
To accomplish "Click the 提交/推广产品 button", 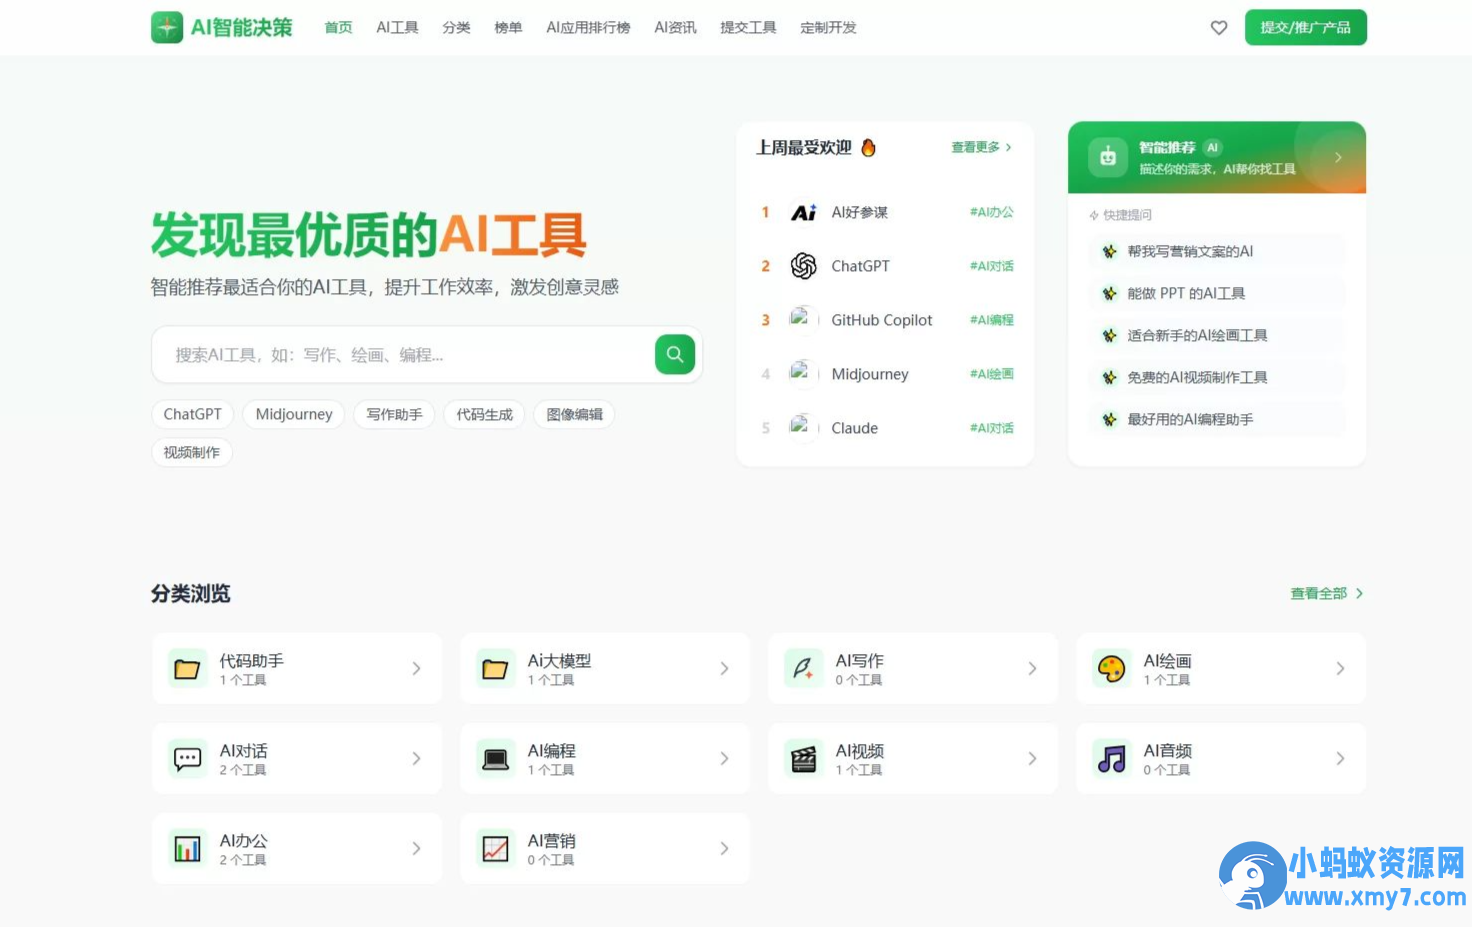I will (x=1305, y=27).
